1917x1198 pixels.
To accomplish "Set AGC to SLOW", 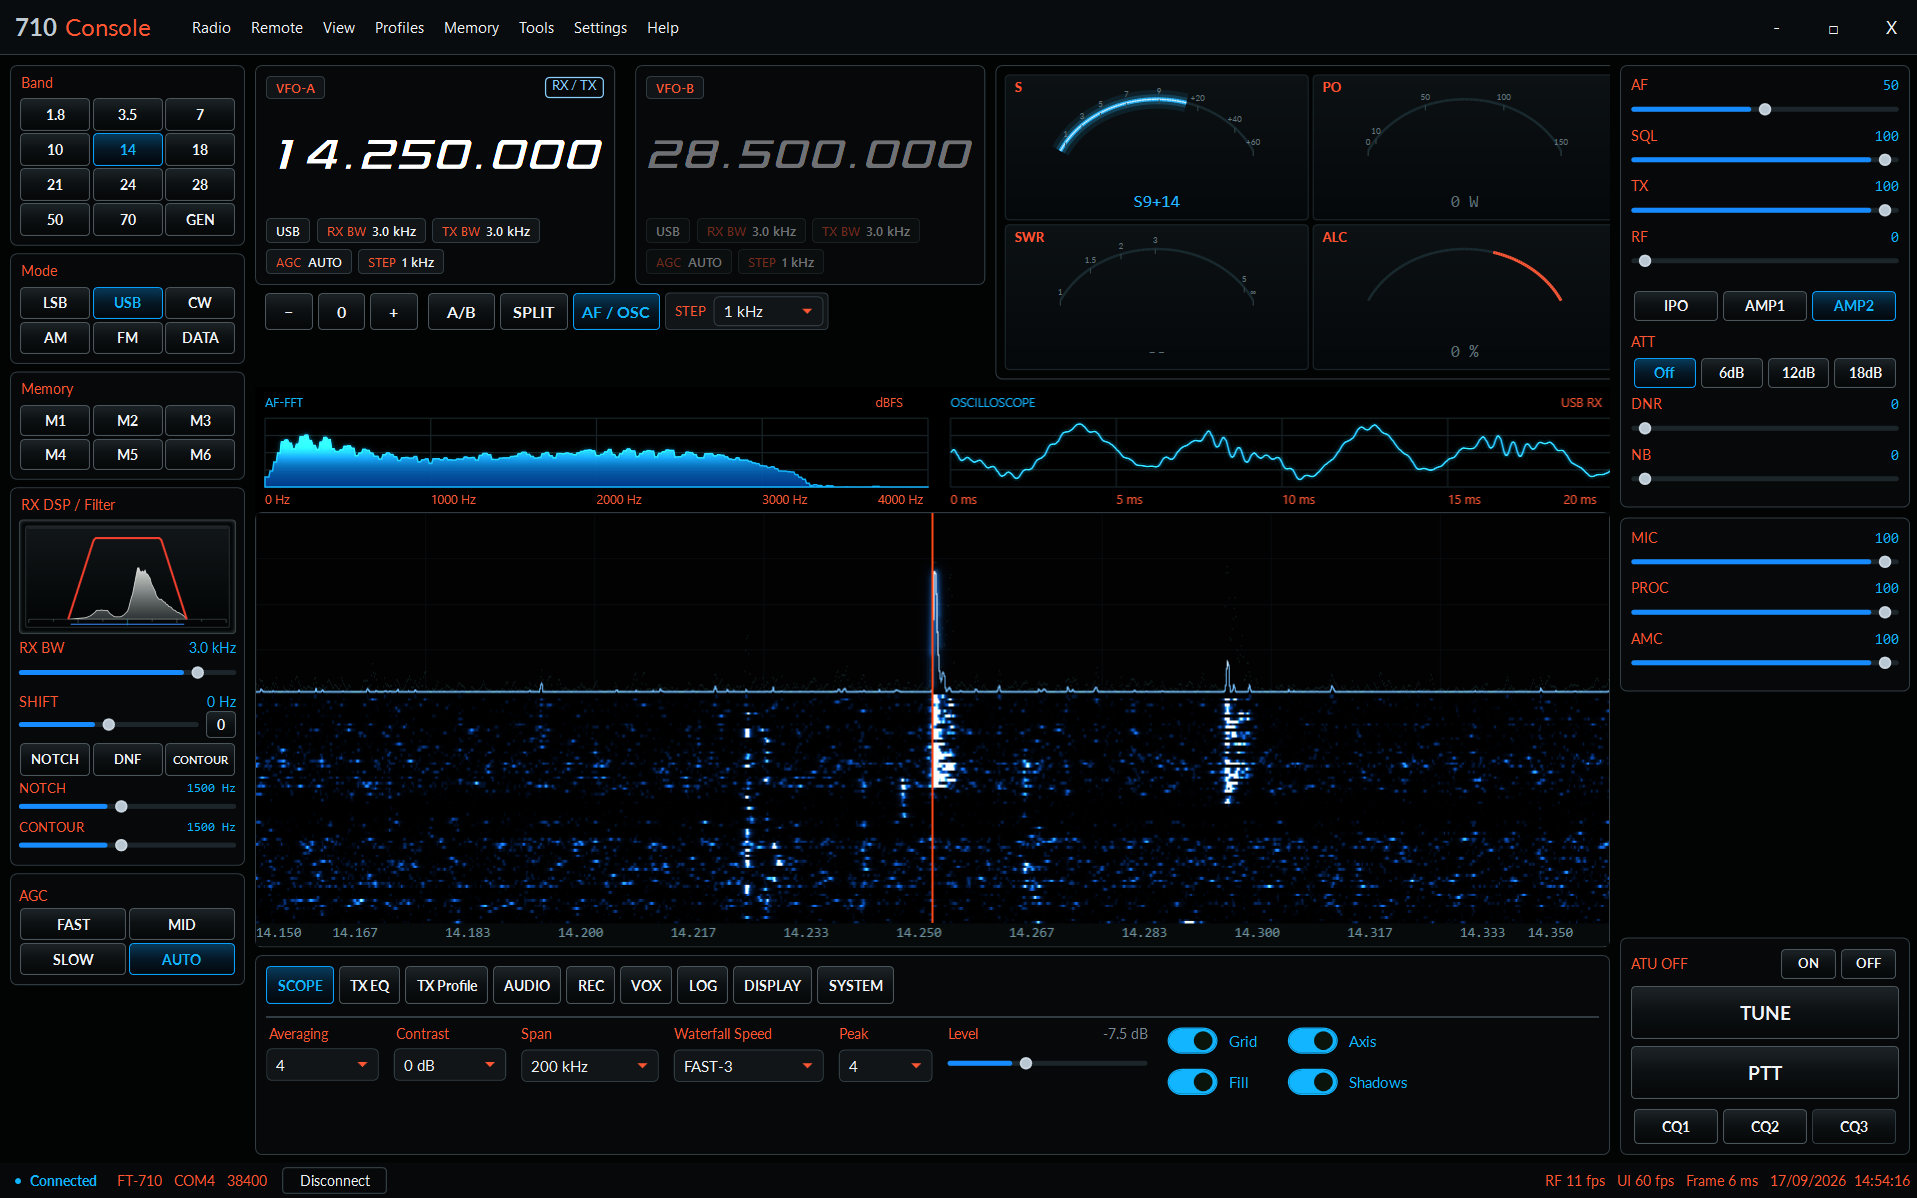I will pyautogui.click(x=73, y=959).
